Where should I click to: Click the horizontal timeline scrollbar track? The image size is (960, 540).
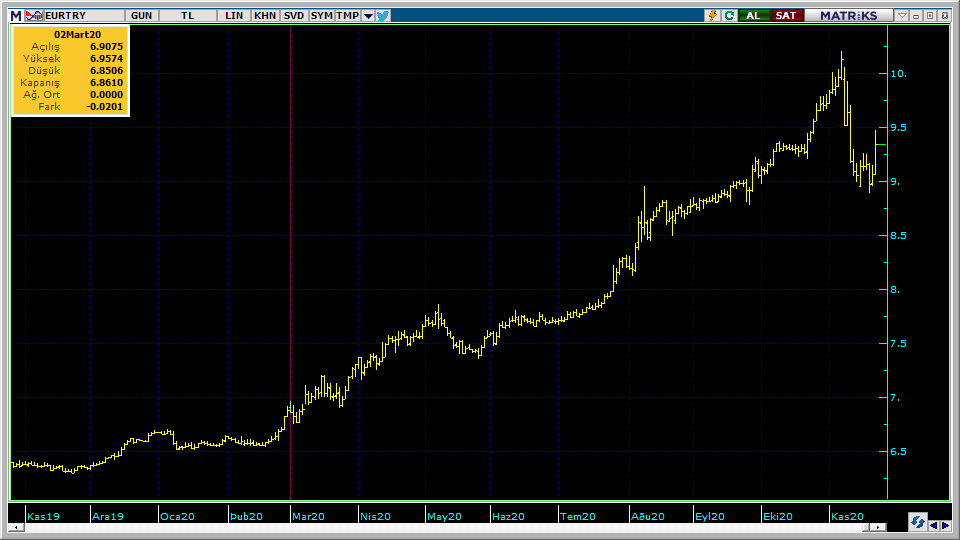click(450, 528)
